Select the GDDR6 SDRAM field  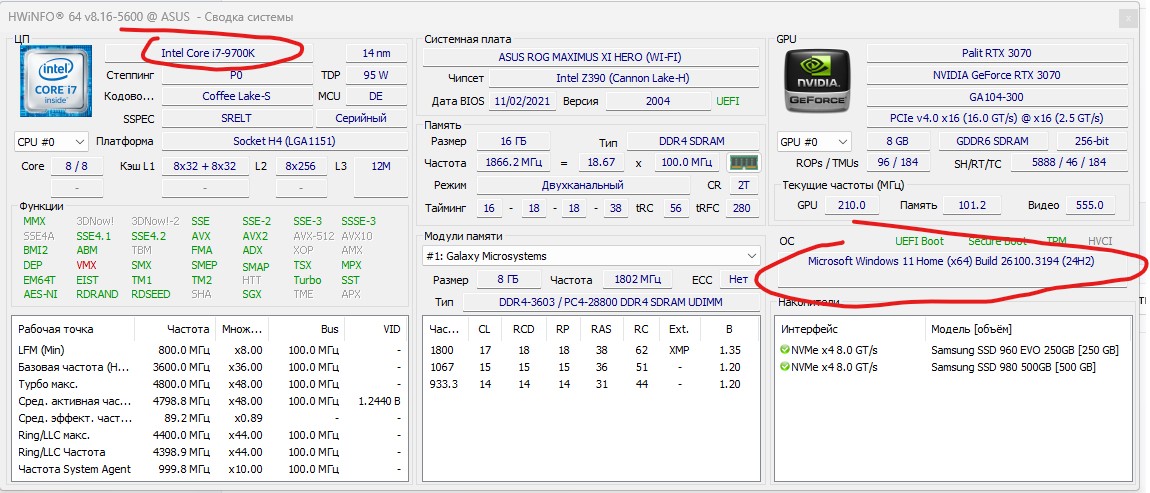click(992, 141)
